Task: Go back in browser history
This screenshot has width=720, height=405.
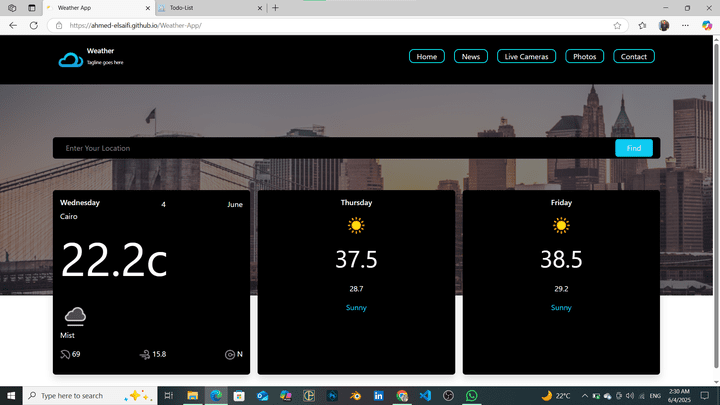Action: (13, 25)
